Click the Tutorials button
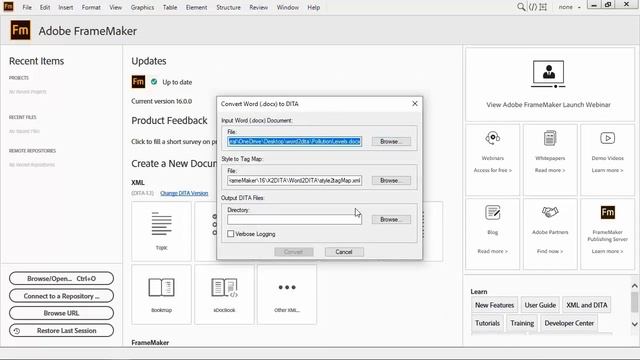 click(487, 323)
